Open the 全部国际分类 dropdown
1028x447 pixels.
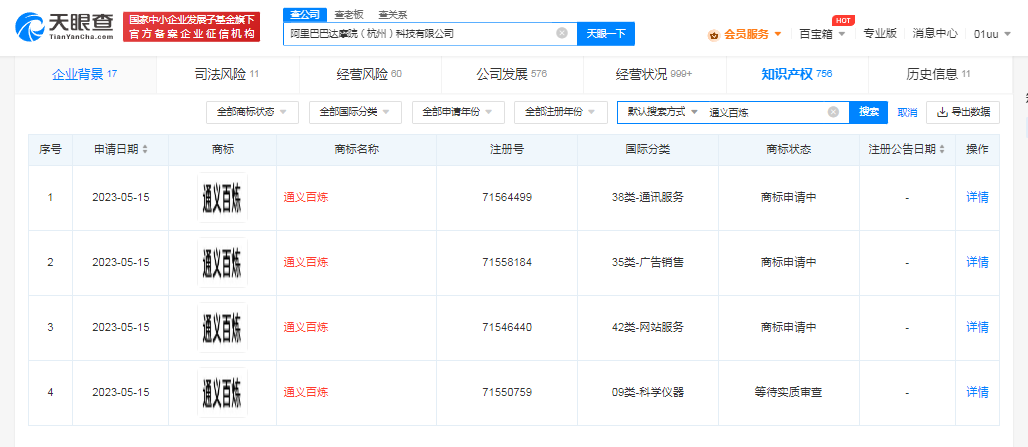pos(355,112)
